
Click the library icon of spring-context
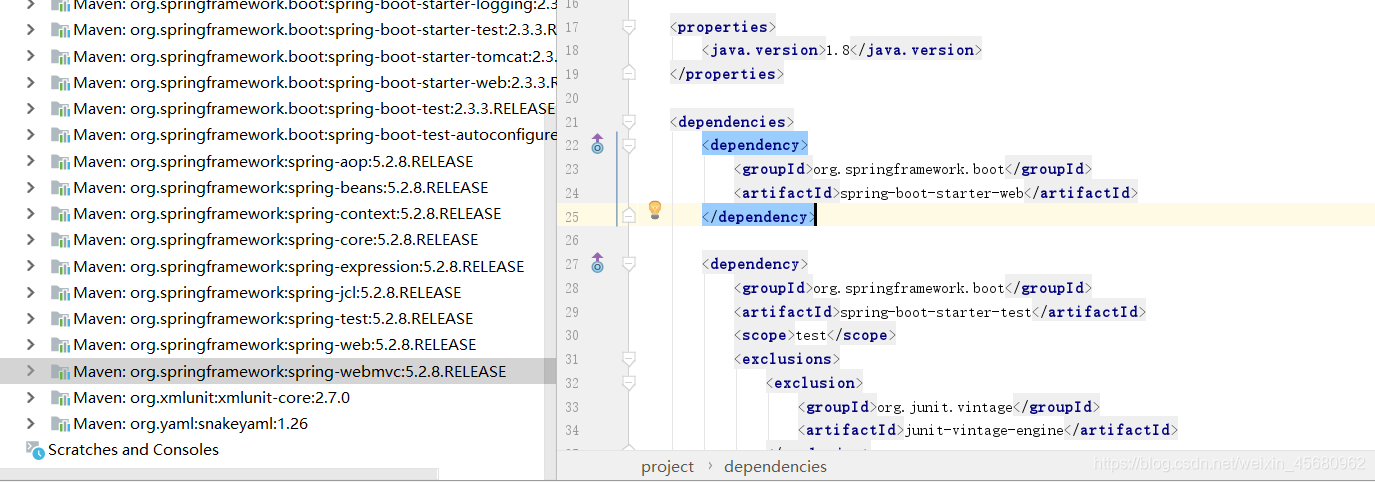pos(60,213)
